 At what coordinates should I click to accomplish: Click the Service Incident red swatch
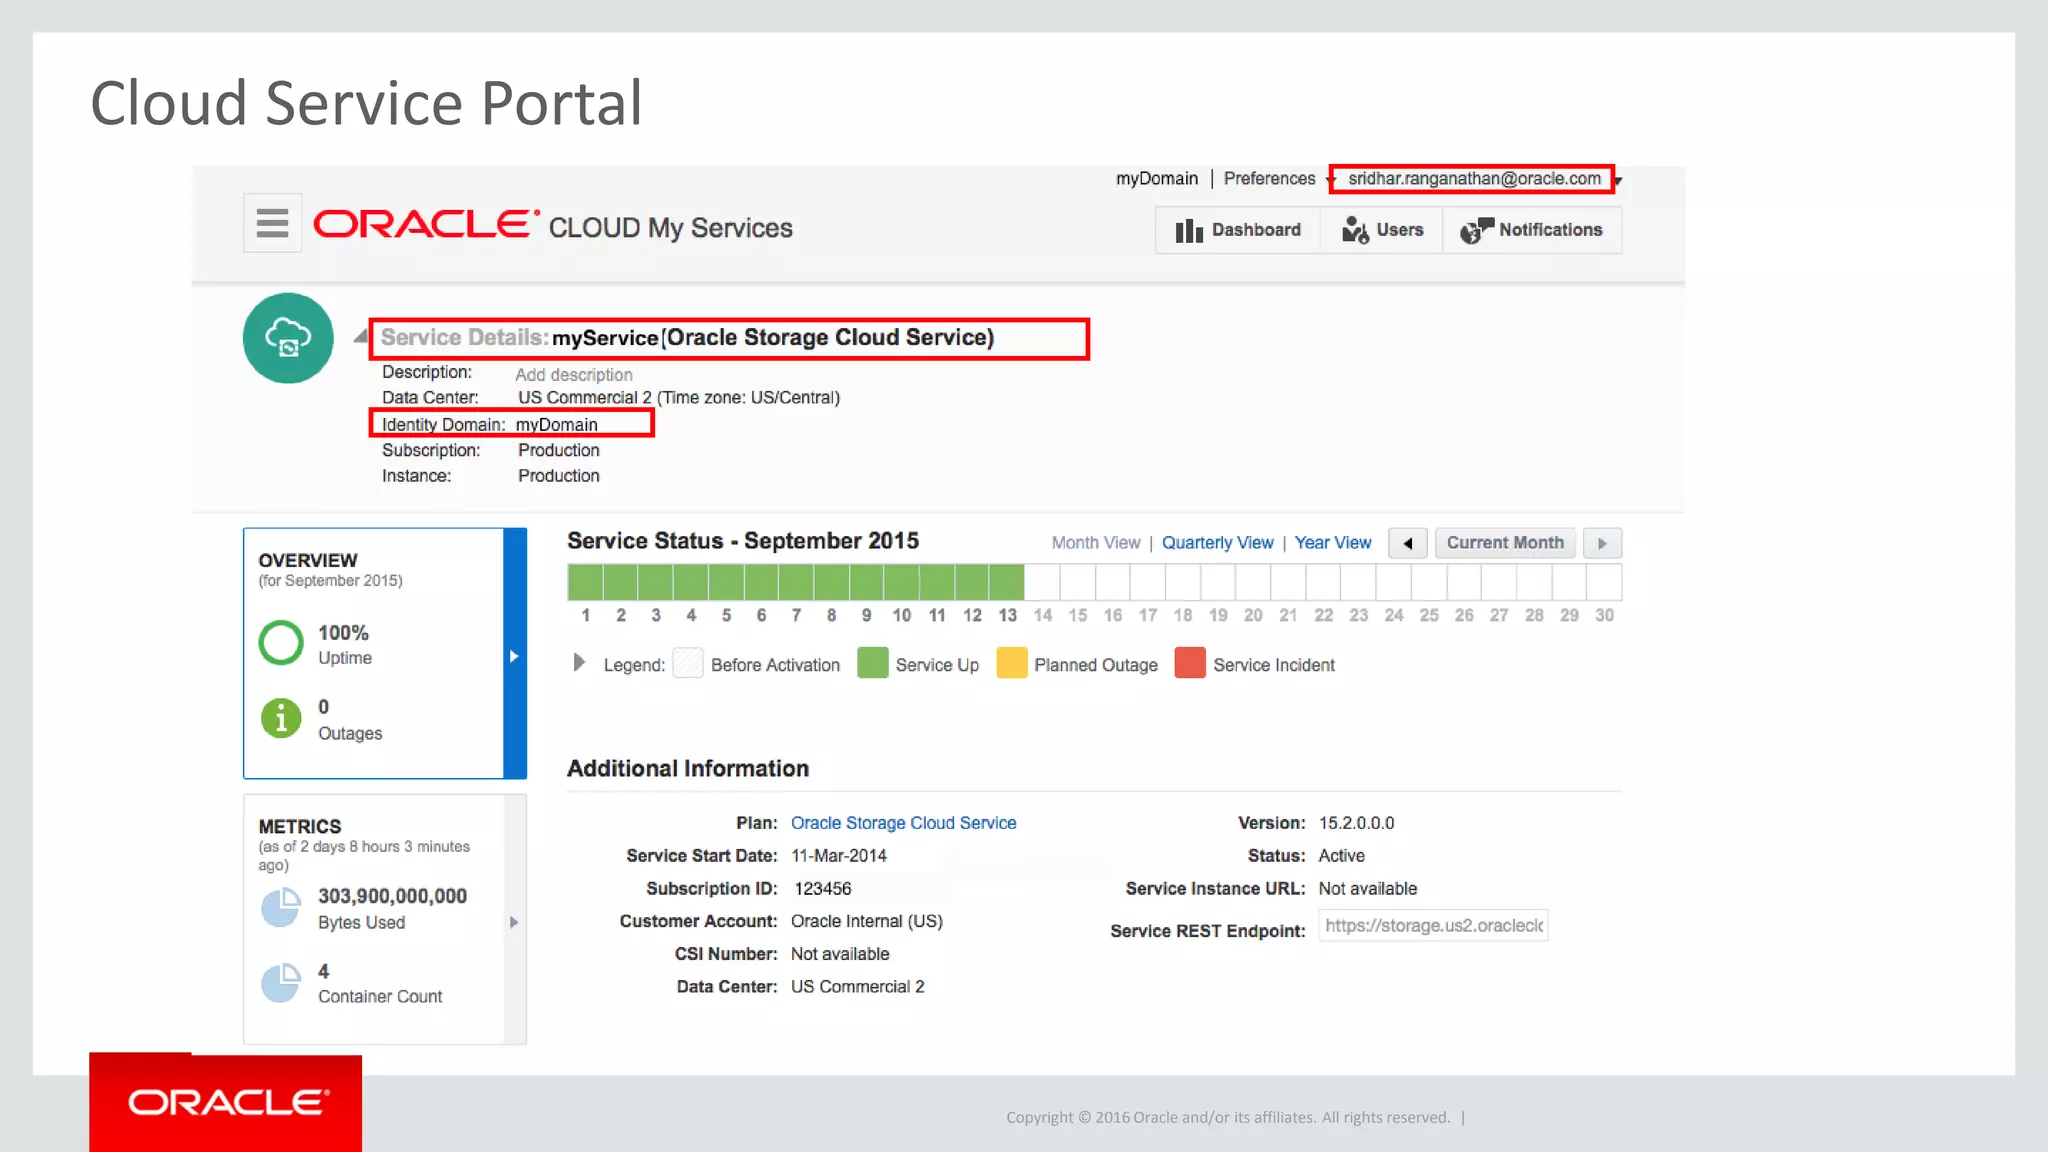pos(1189,663)
